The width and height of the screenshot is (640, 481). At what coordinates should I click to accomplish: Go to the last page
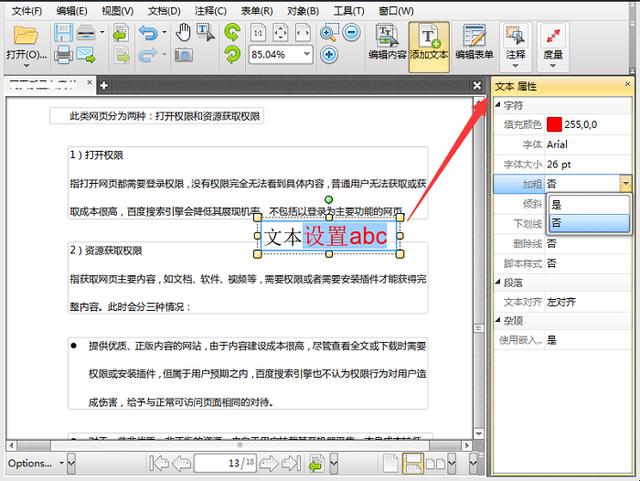pos(291,463)
